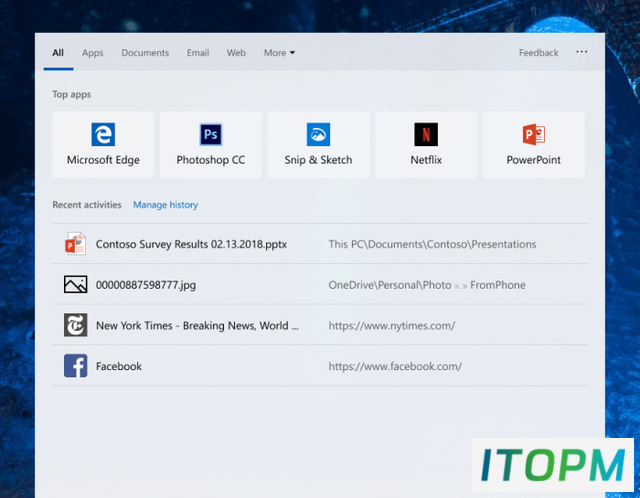This screenshot has height=498, width=640.
Task: Click the https://www.facebook.com/ URL
Action: [x=395, y=366]
